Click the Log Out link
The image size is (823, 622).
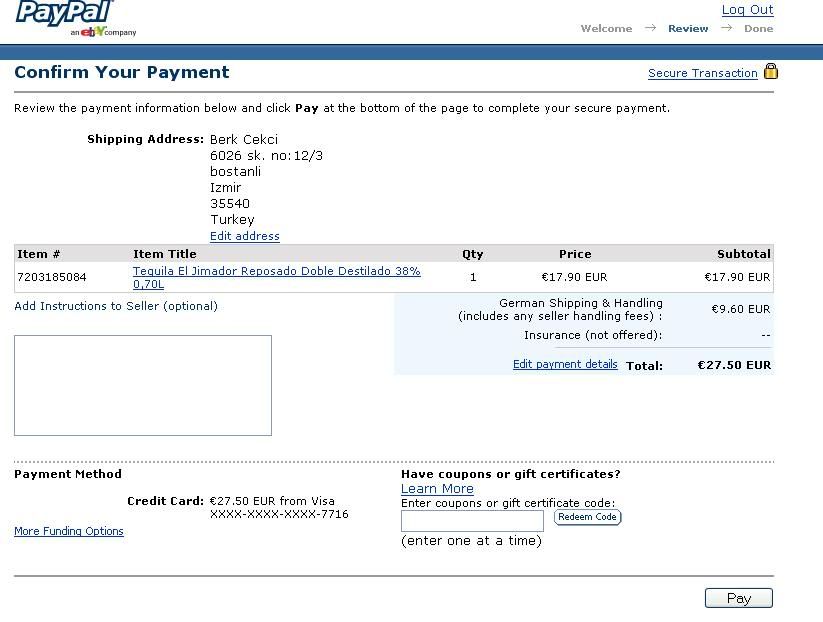[x=747, y=9]
